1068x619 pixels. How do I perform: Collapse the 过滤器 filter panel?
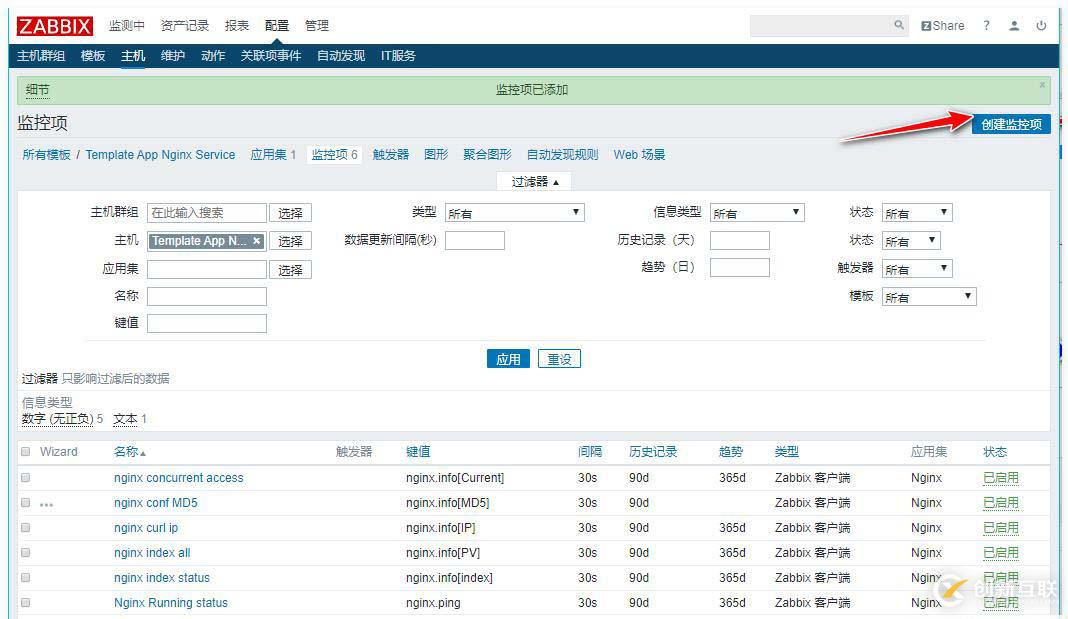pyautogui.click(x=535, y=182)
